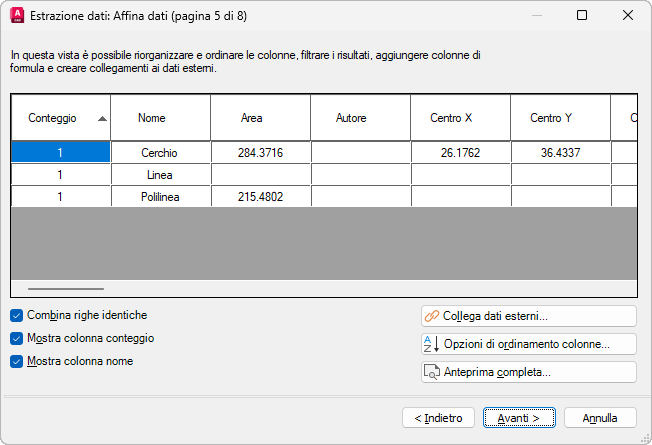Toggle Combina righe identiche checkbox
This screenshot has height=445, width=652.
(x=17, y=315)
